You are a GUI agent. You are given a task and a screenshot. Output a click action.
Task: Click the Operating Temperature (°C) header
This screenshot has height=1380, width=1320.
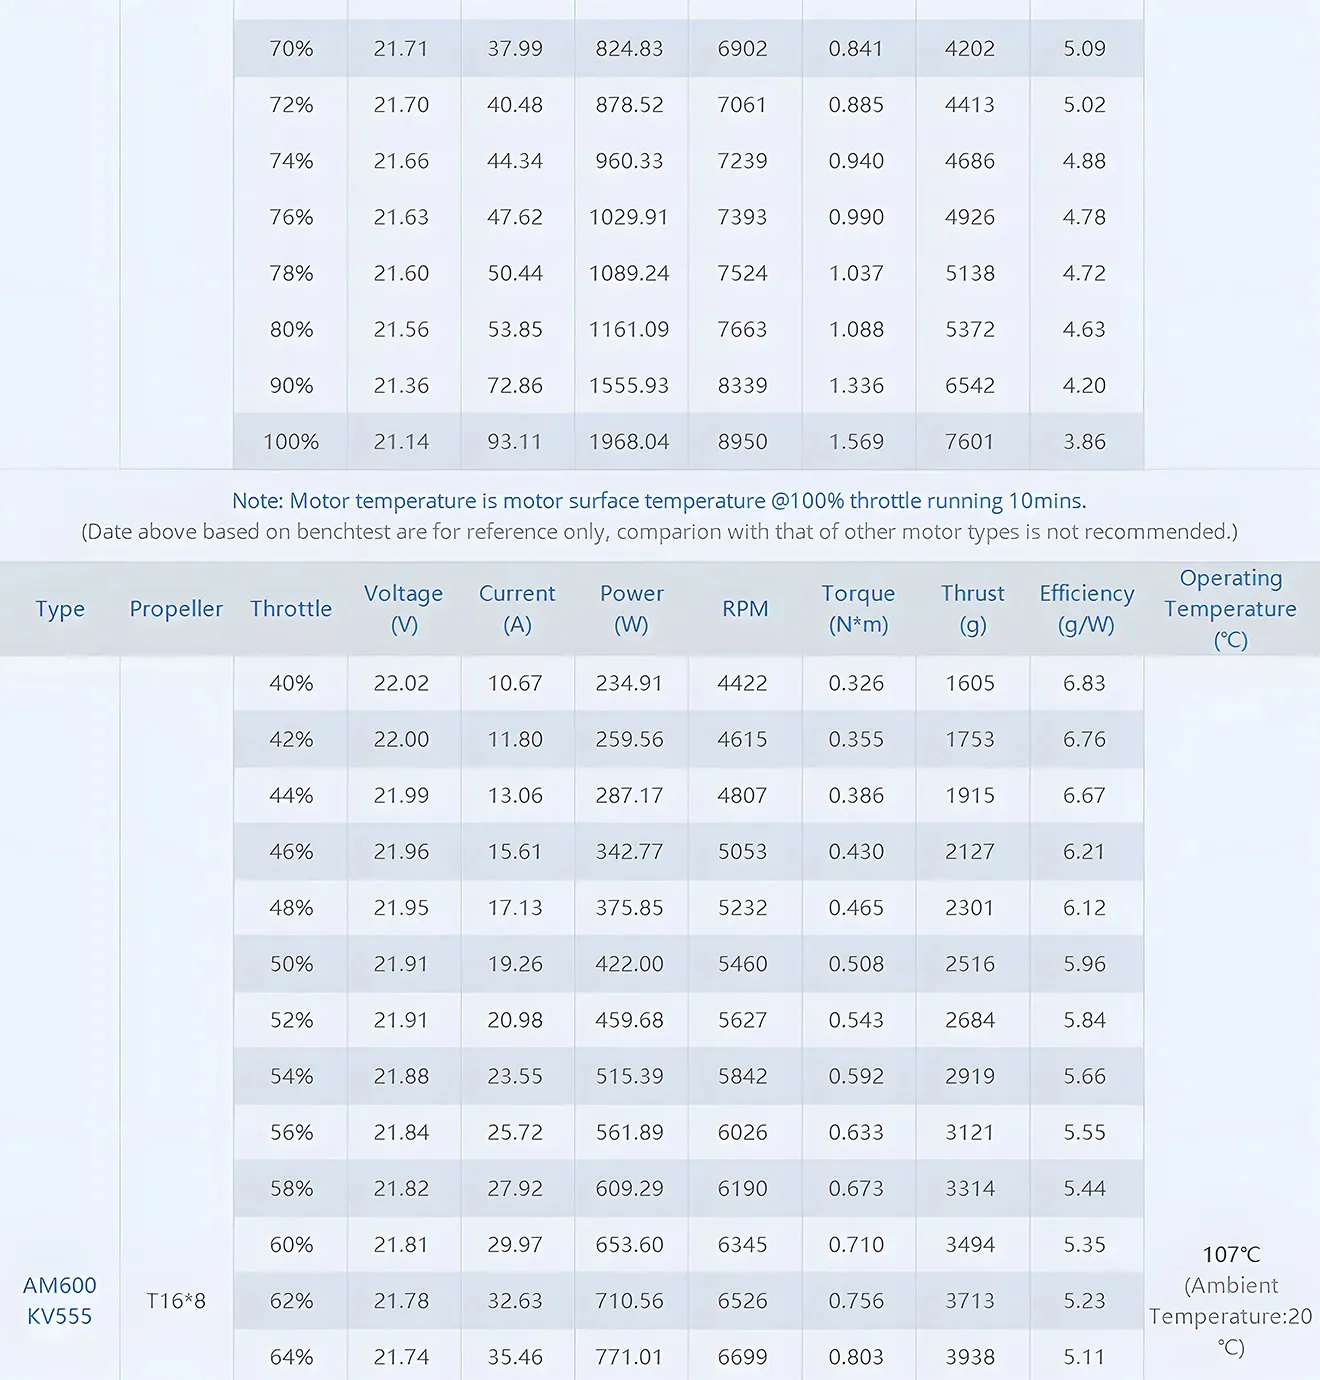pyautogui.click(x=1230, y=609)
